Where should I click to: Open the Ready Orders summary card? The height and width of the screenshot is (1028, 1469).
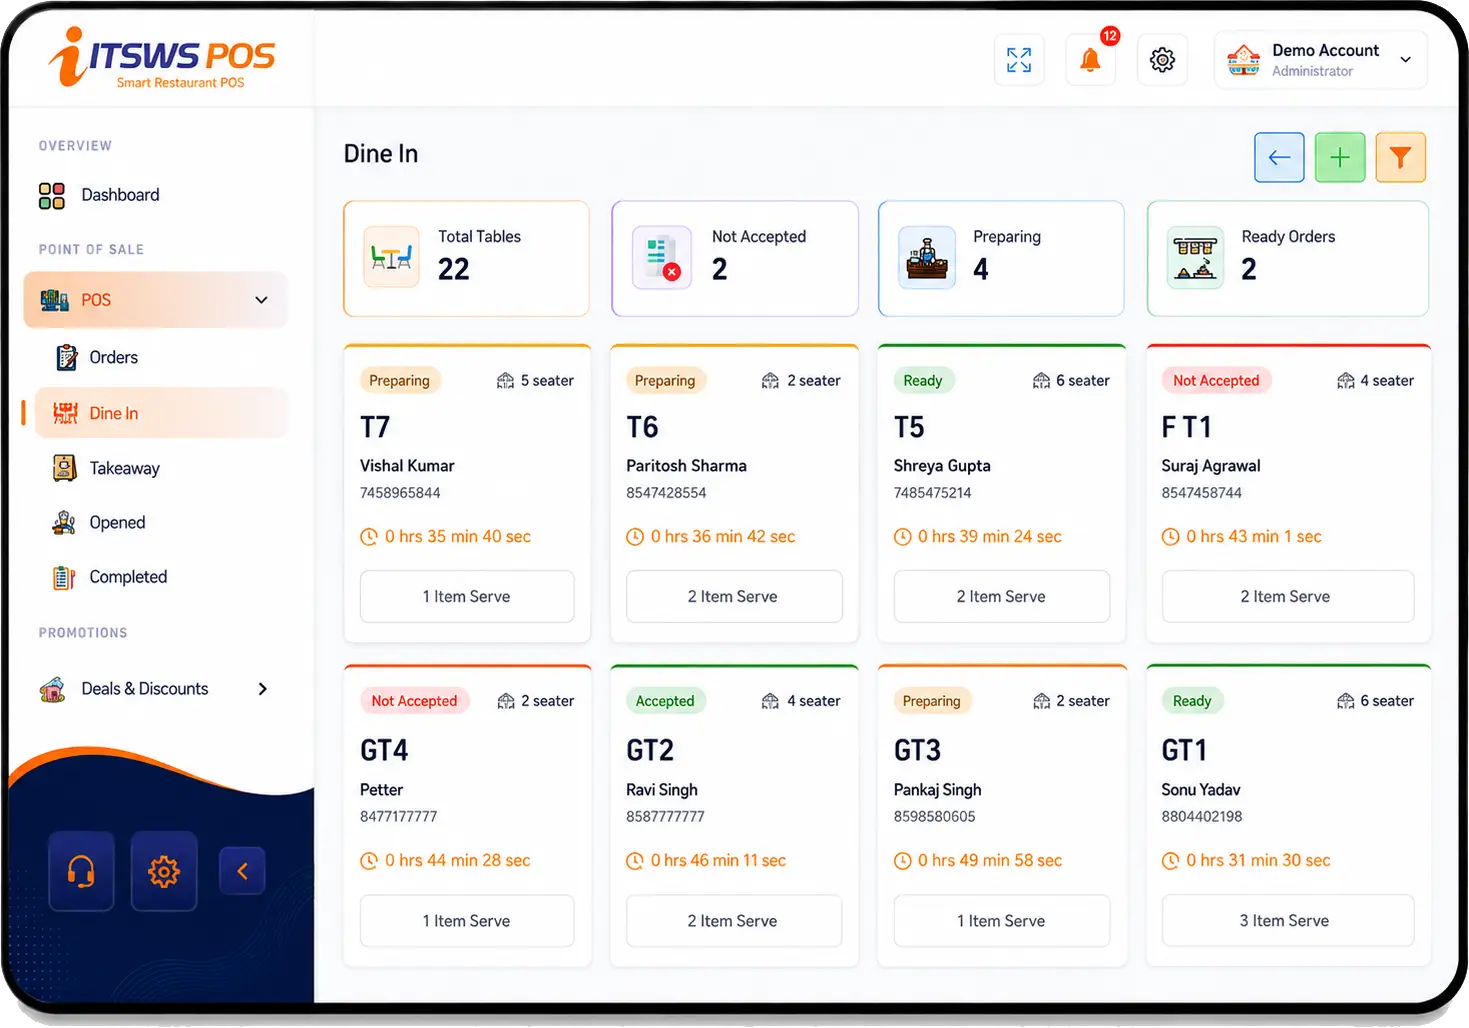1288,259
